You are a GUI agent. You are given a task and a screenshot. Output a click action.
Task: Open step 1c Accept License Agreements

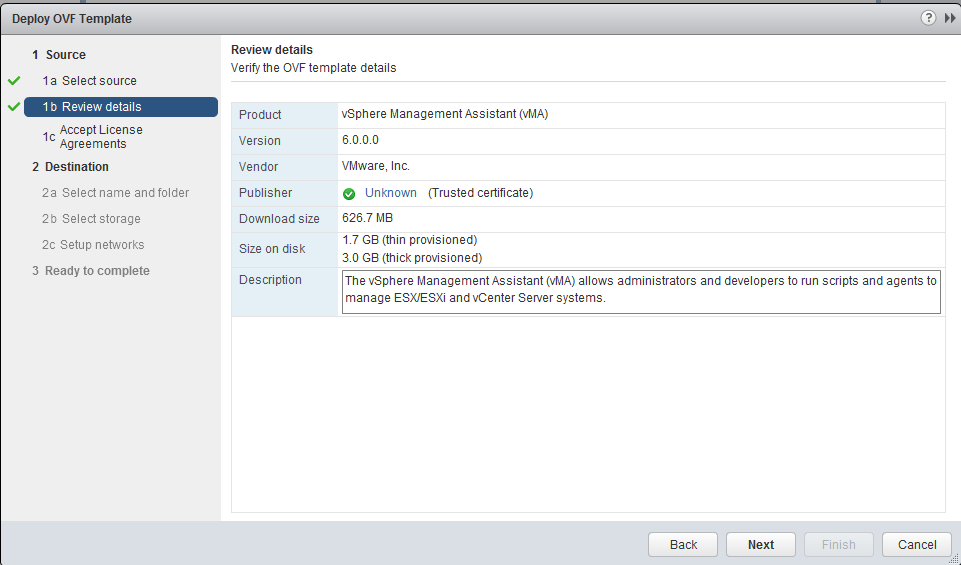93,137
